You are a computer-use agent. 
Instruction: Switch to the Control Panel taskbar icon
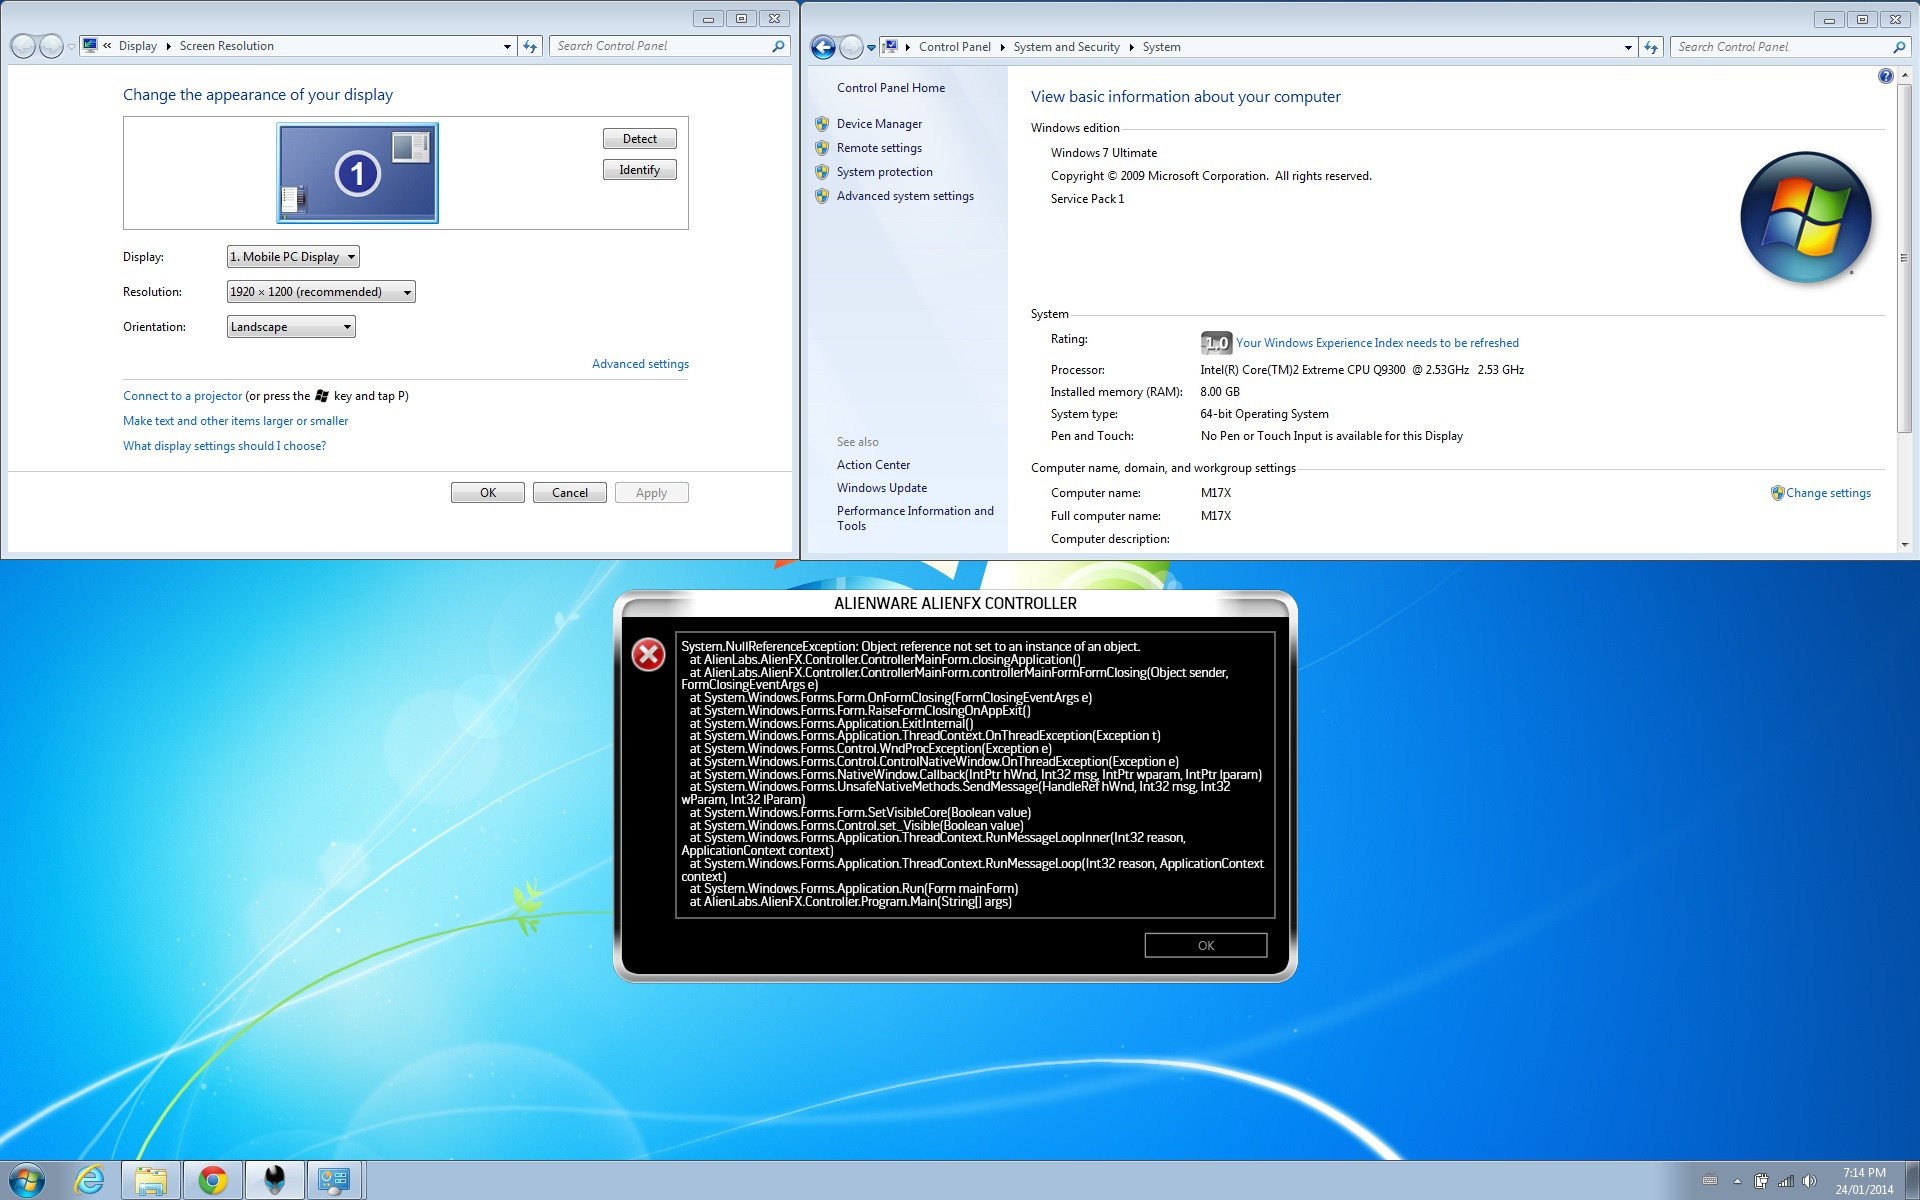click(334, 1180)
